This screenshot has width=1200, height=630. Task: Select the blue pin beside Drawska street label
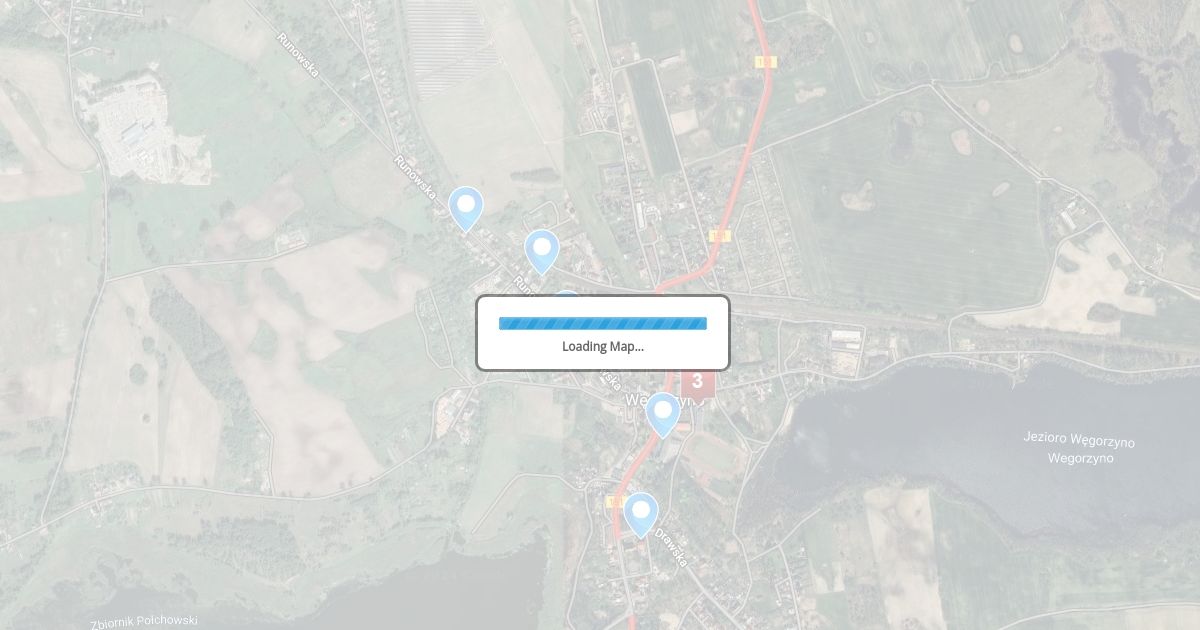(x=641, y=515)
